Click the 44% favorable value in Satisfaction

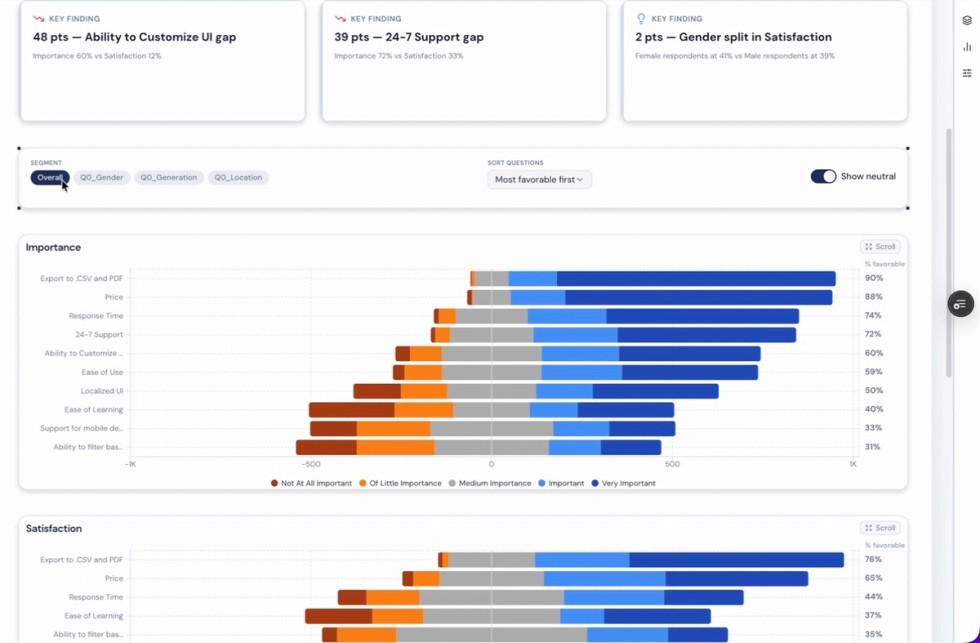(x=873, y=597)
